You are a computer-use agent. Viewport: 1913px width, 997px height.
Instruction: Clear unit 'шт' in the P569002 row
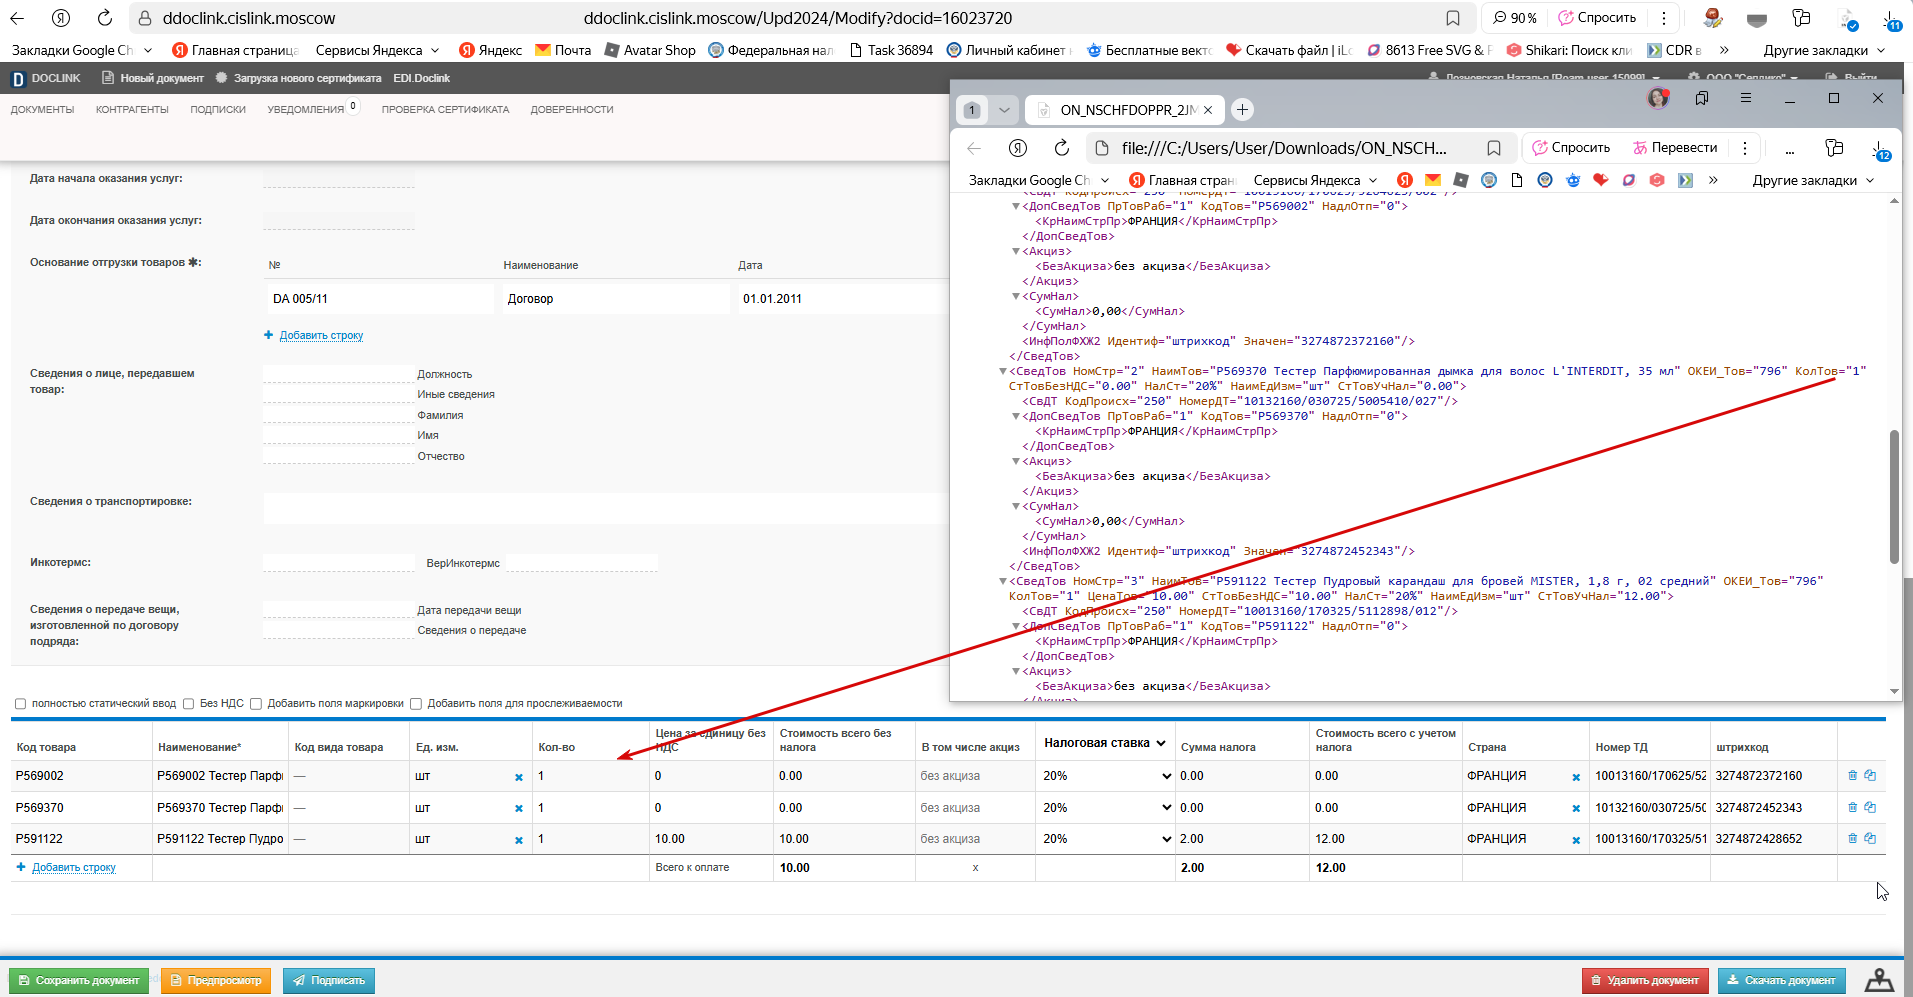pos(519,778)
